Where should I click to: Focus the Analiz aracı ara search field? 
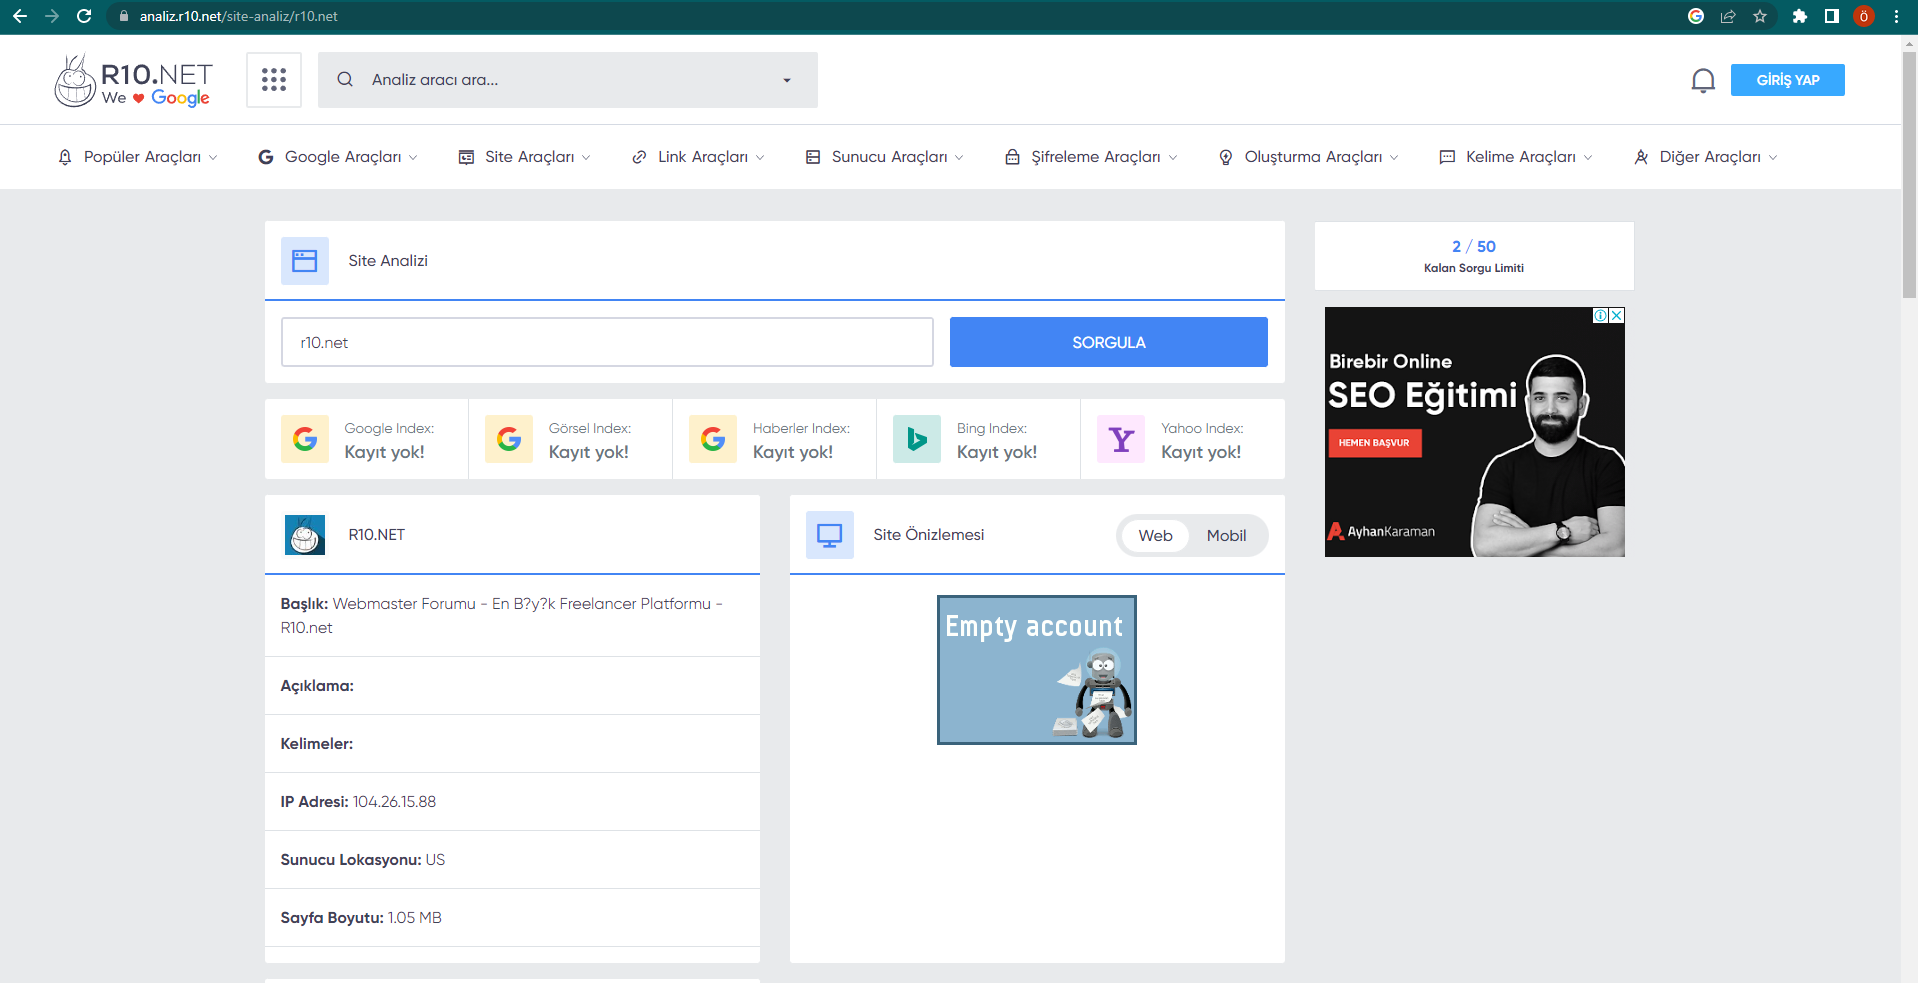tap(568, 80)
